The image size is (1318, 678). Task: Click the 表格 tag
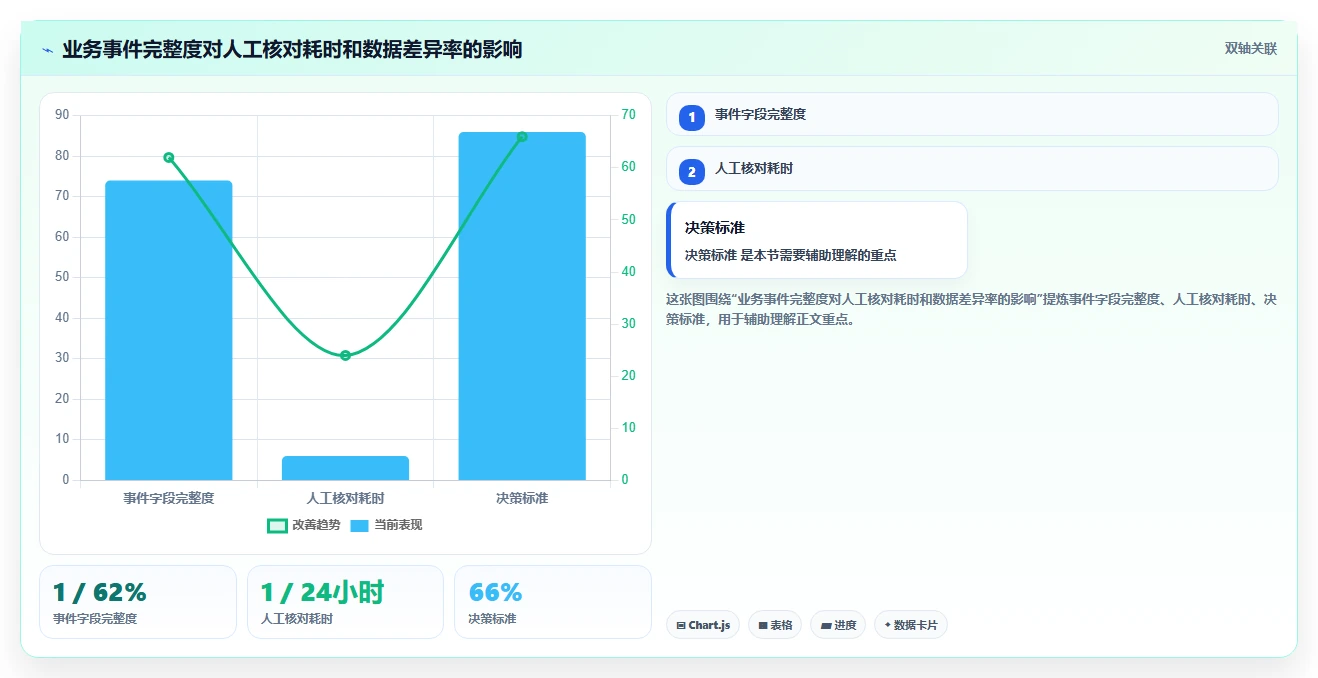point(775,625)
